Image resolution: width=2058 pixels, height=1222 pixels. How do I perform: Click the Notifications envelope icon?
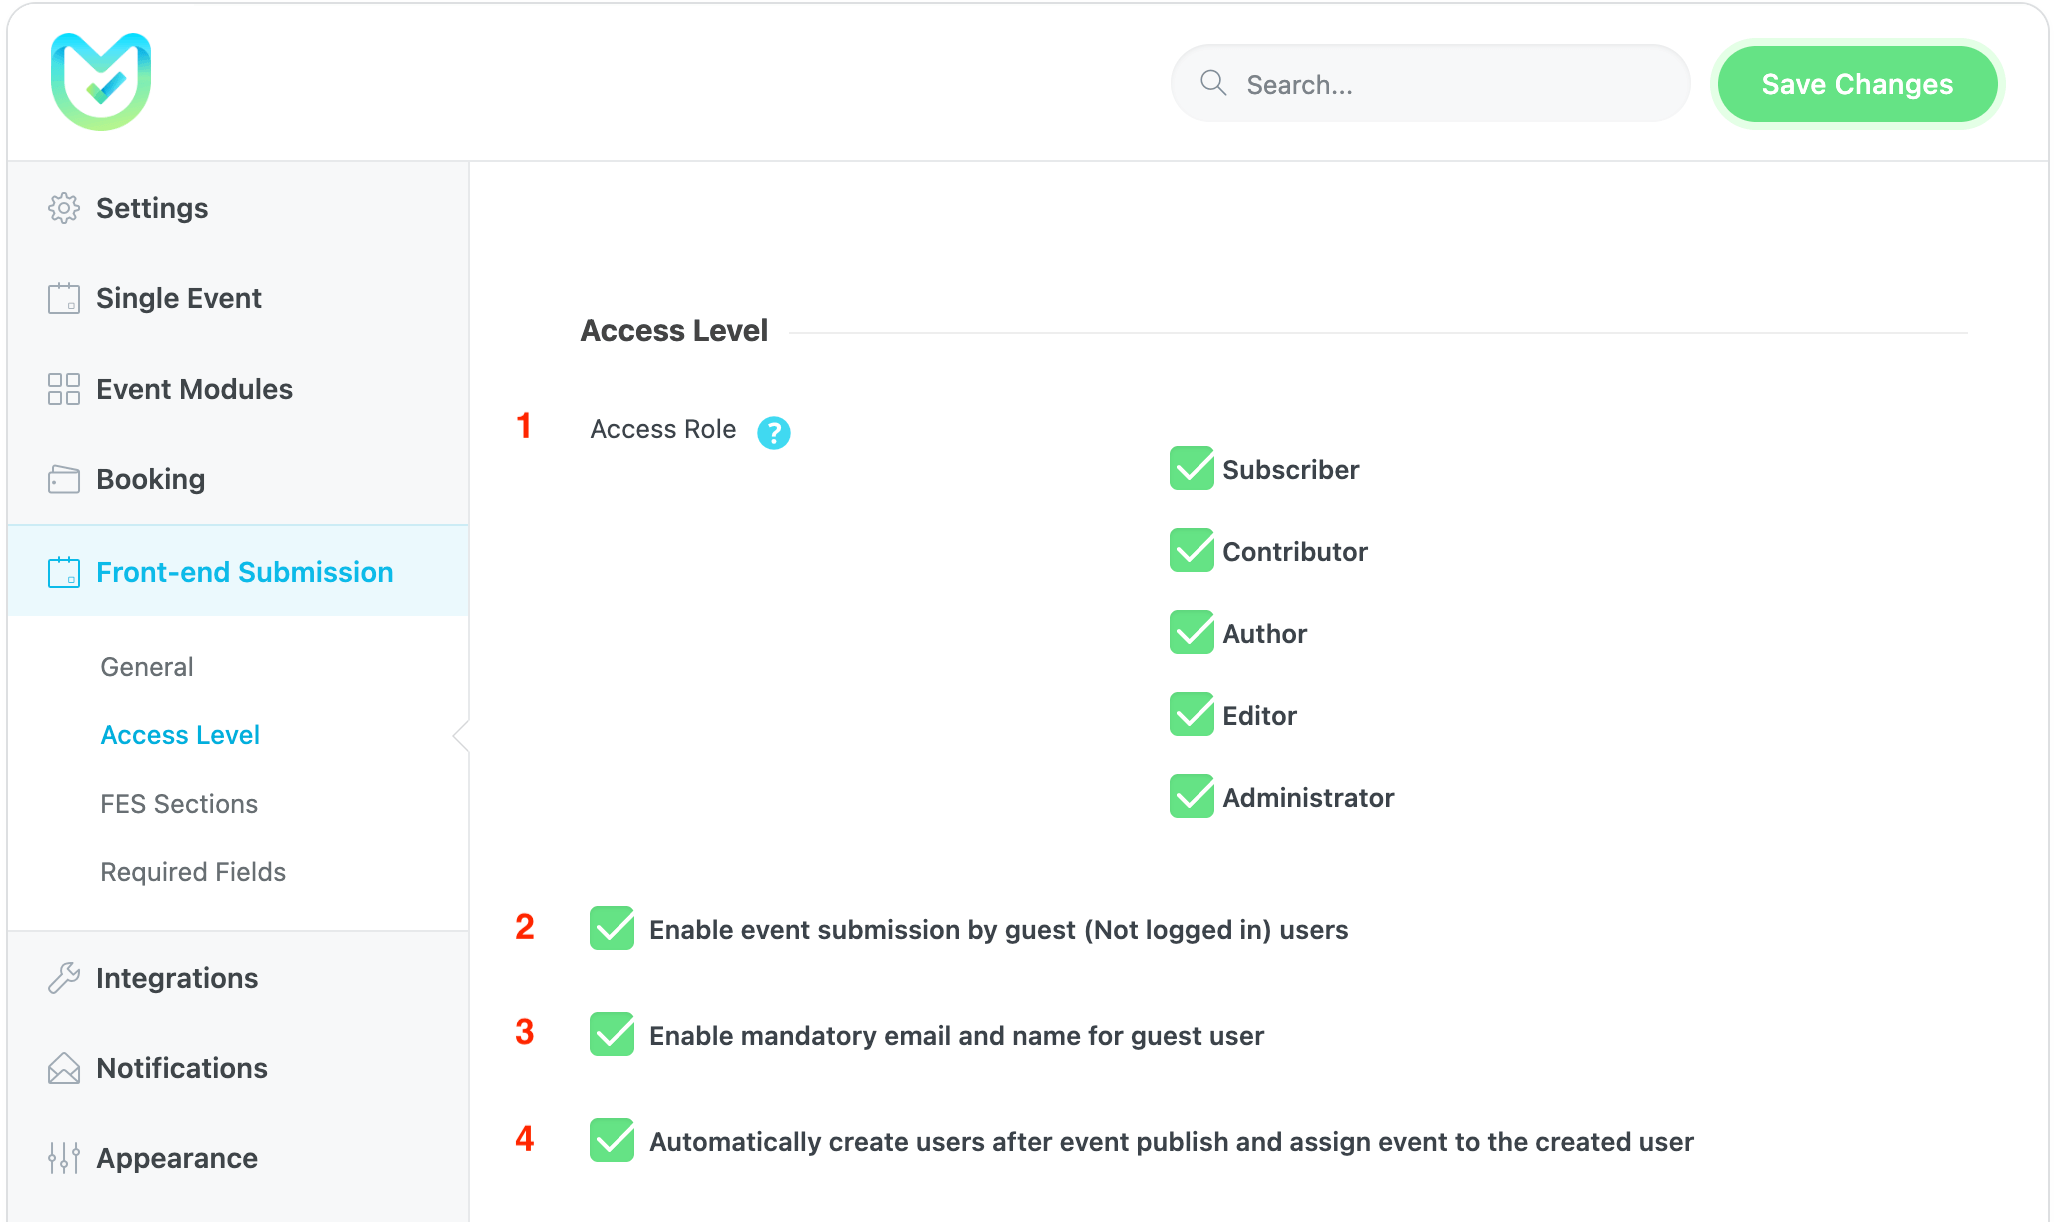(64, 1068)
